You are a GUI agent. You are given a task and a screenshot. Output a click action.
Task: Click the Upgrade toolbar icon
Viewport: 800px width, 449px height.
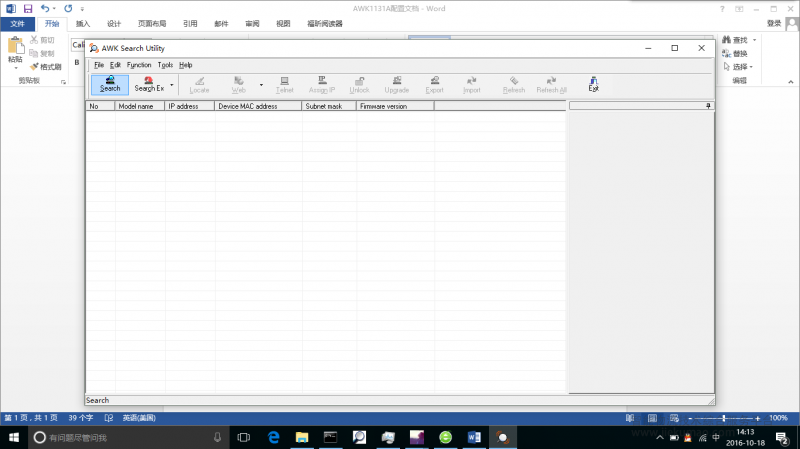coord(396,85)
